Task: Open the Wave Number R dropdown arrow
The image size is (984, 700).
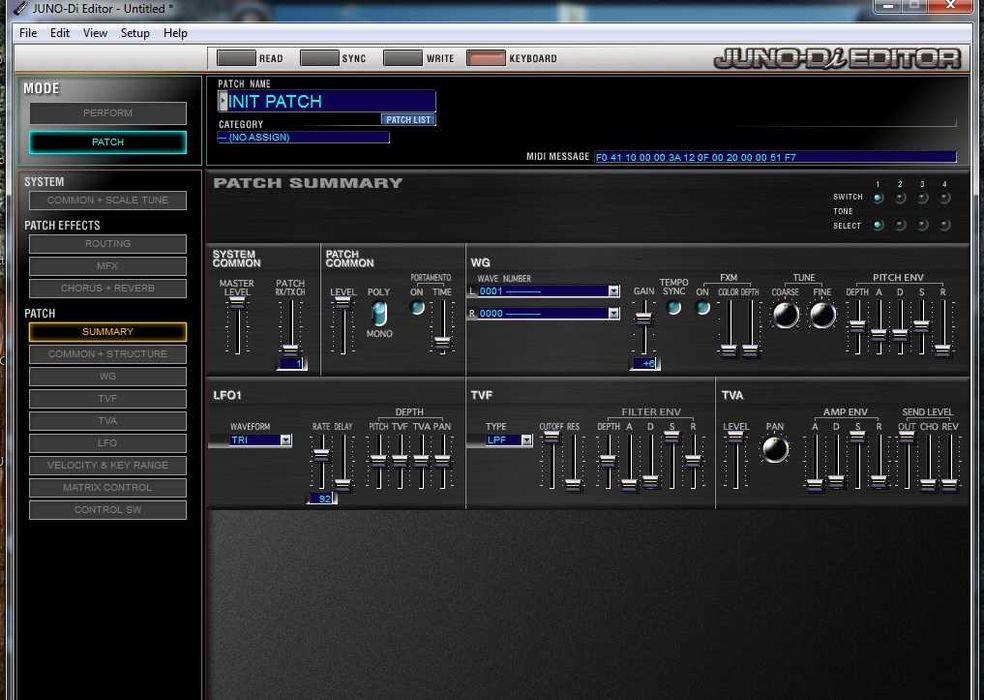Action: (613, 313)
